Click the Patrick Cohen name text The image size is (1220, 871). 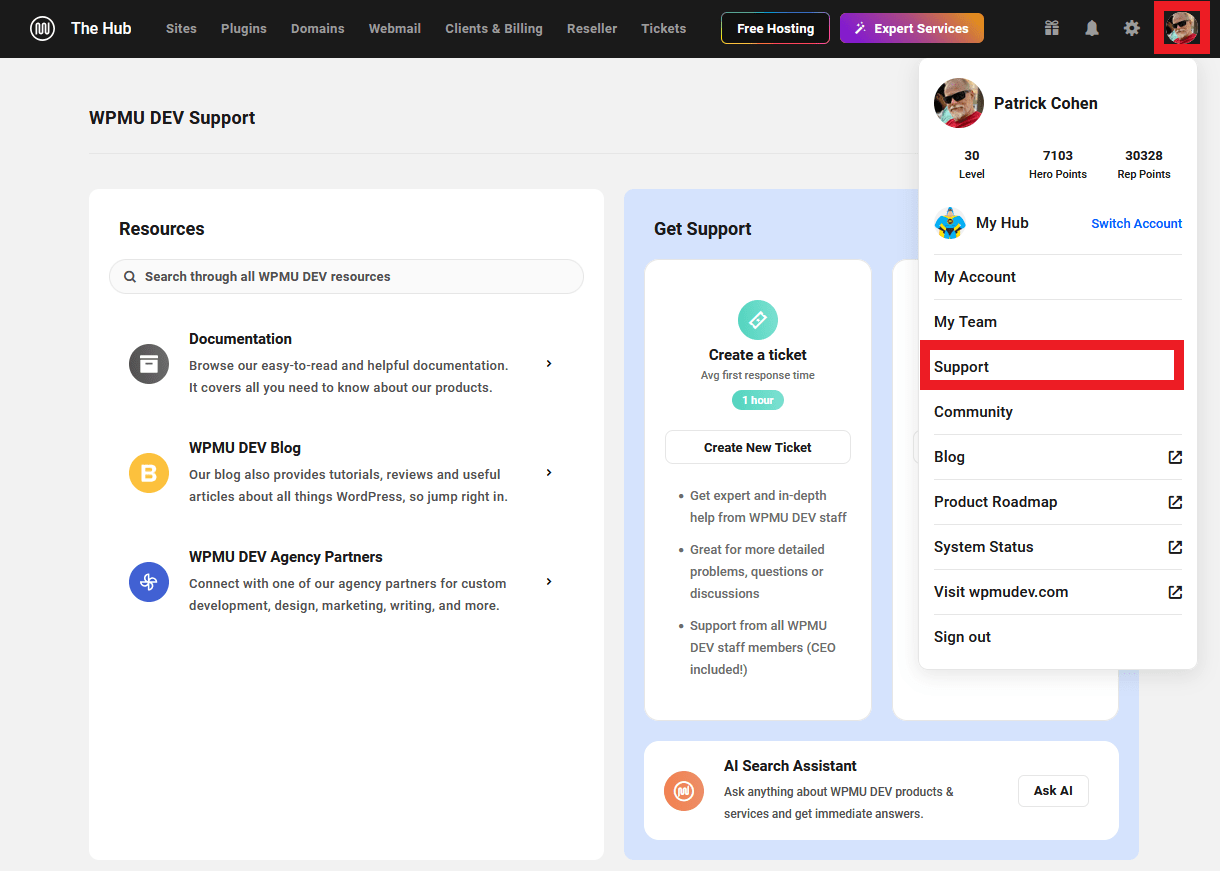click(1046, 103)
